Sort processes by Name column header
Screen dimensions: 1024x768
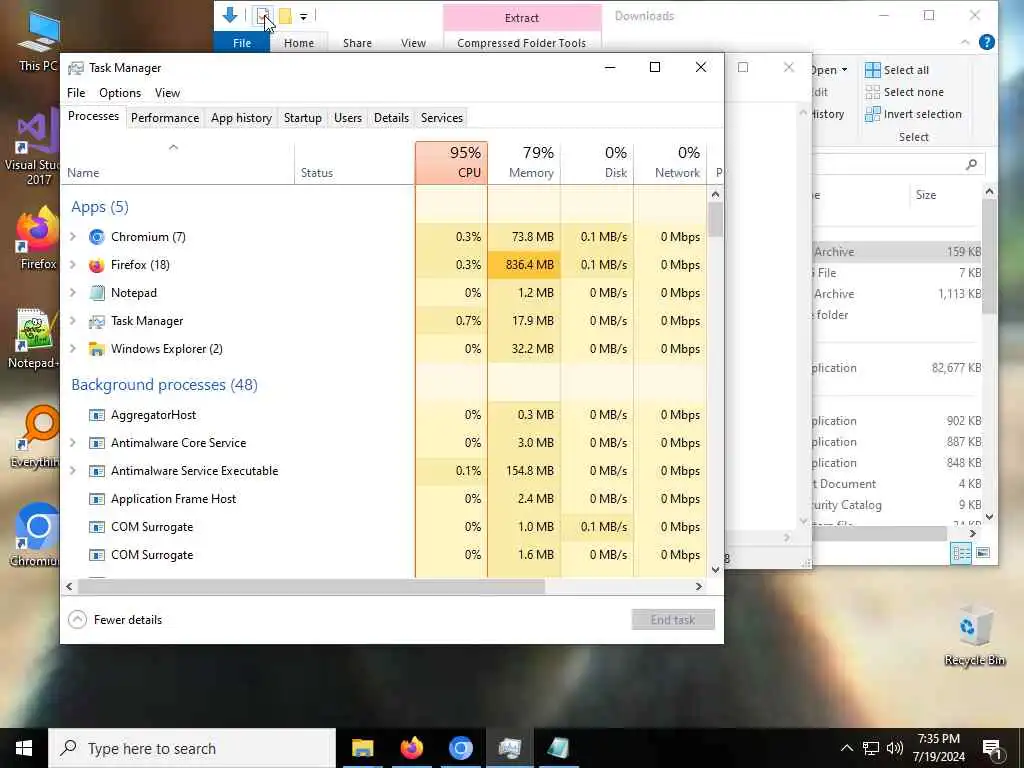coord(178,163)
